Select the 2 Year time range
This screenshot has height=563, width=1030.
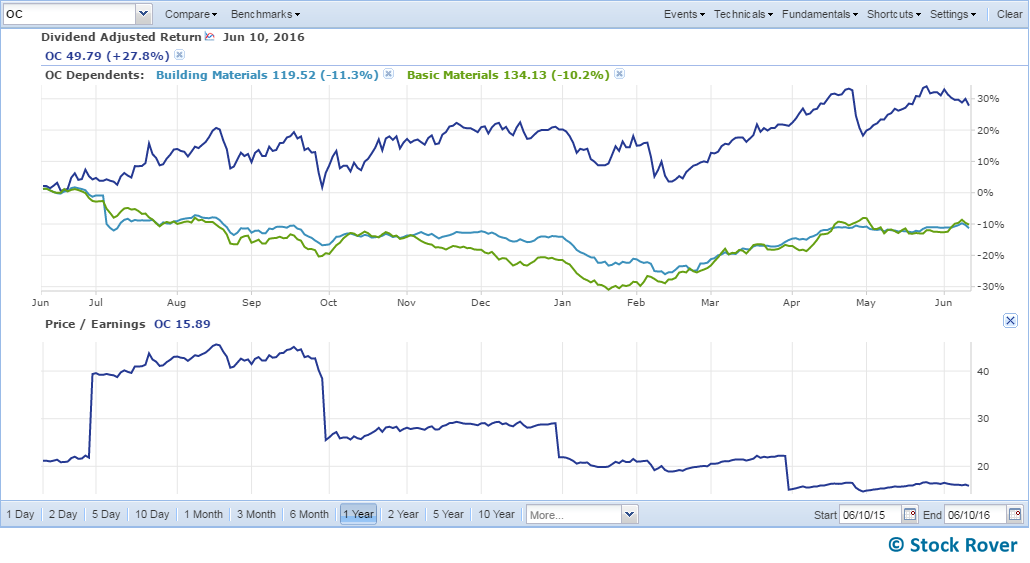403,514
